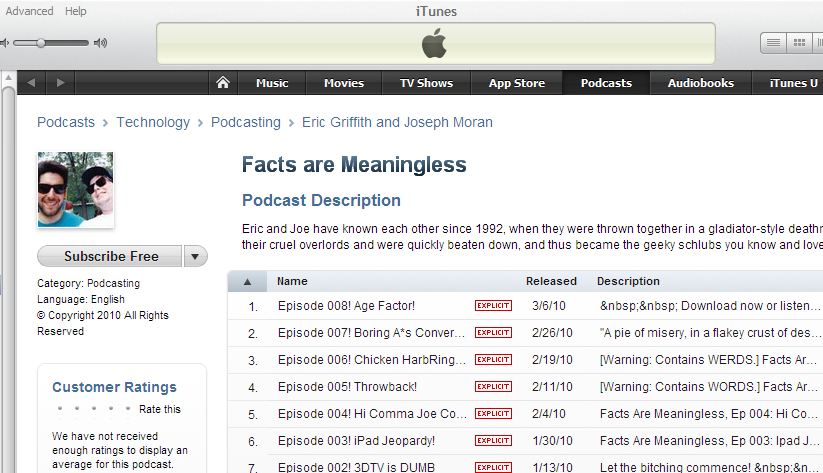Open the App Store tab
This screenshot has height=473, width=823.
point(516,83)
